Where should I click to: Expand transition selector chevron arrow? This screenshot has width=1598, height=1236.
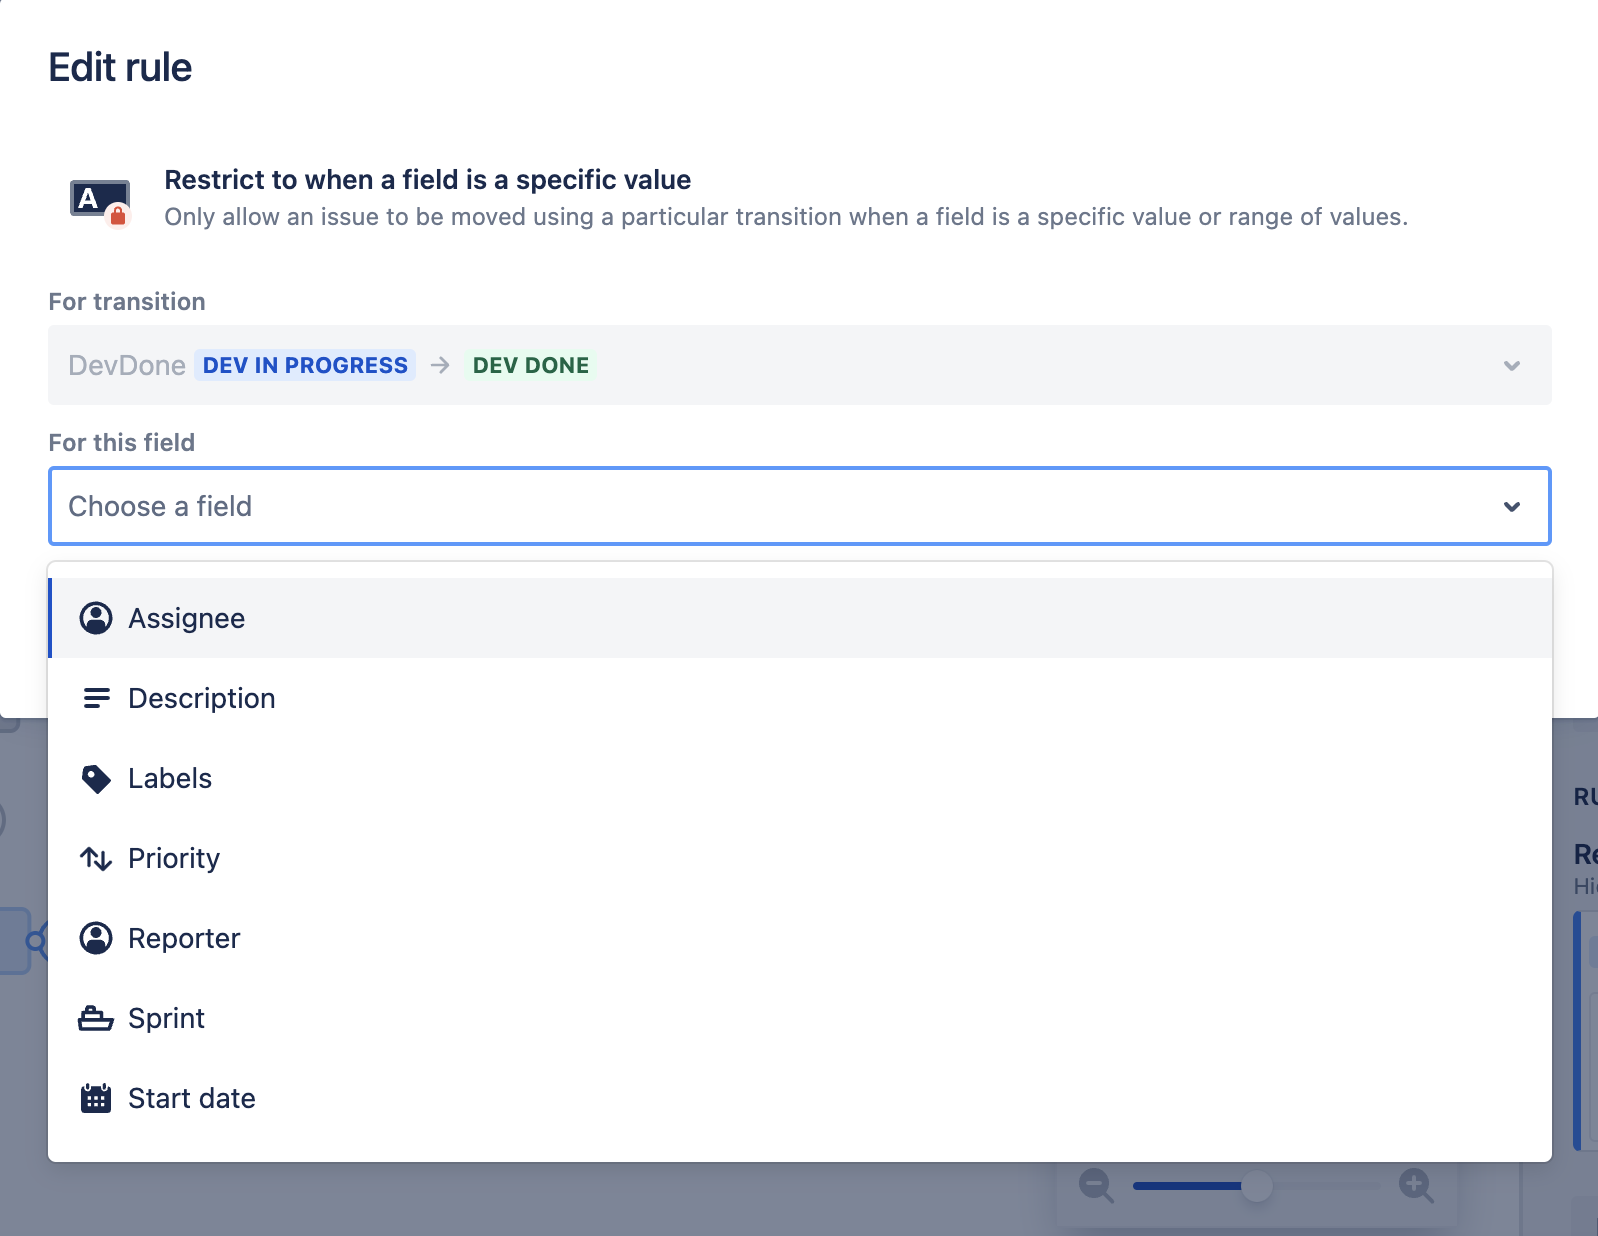[1512, 366]
